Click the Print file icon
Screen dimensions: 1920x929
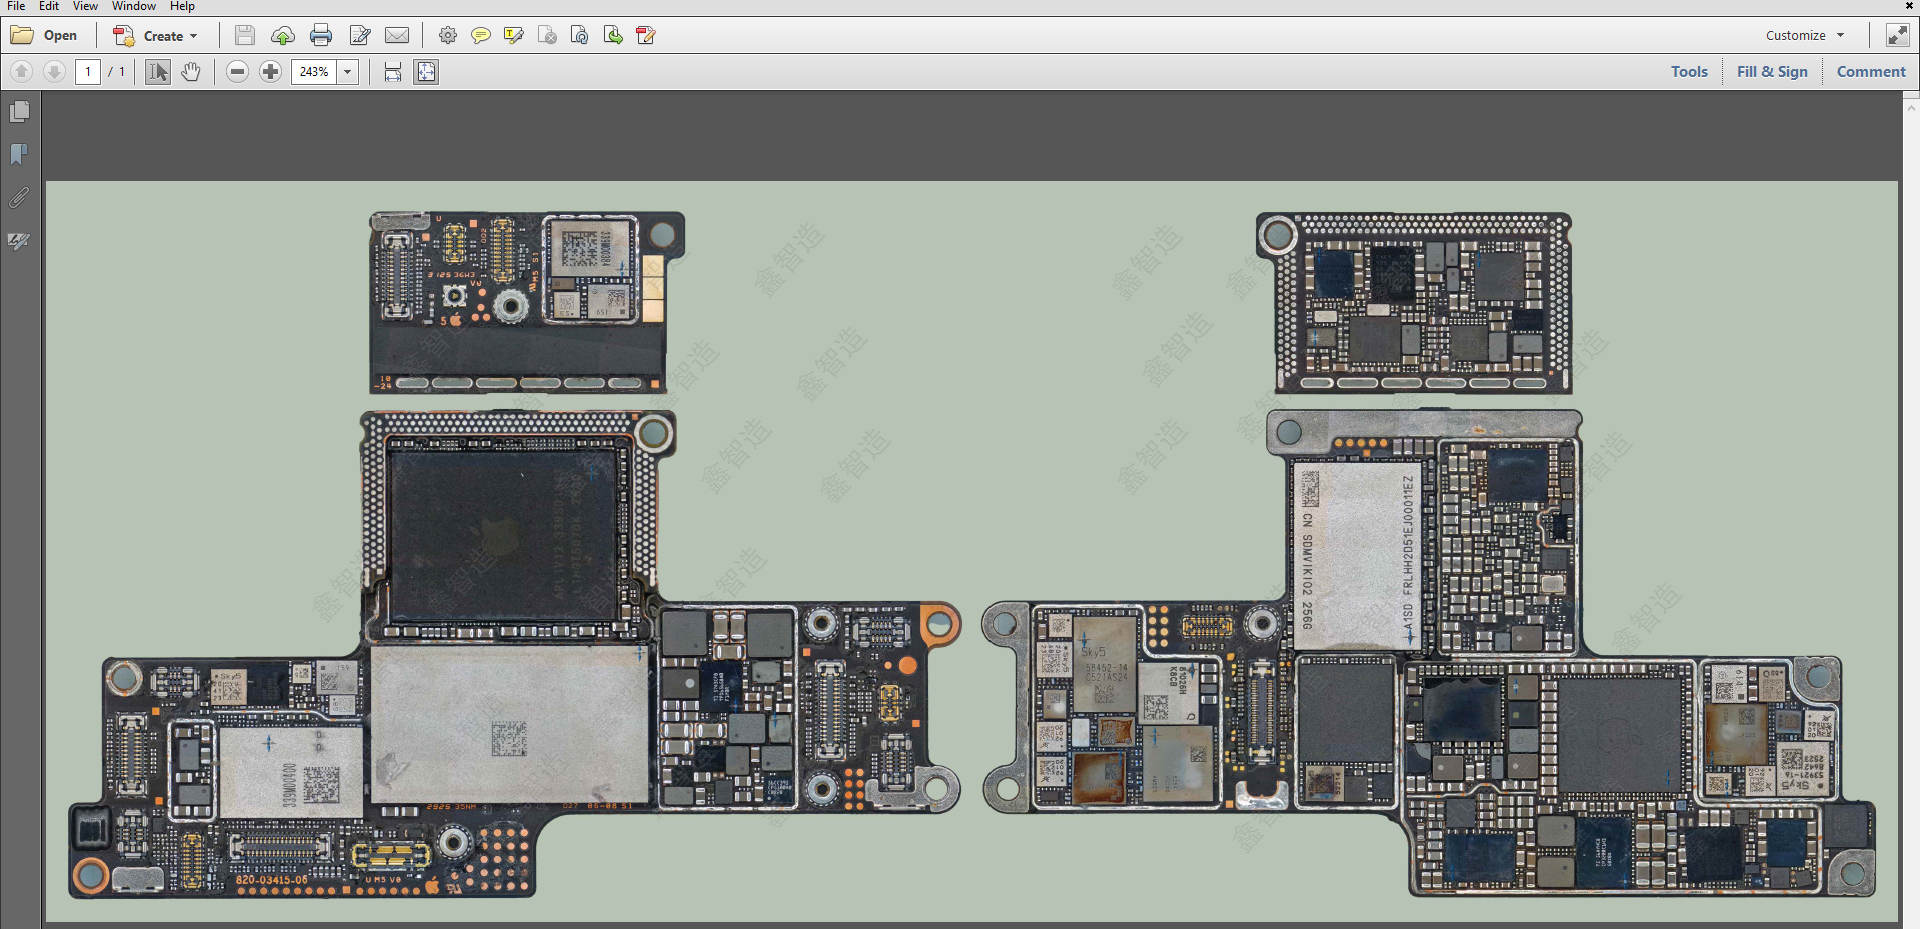[321, 36]
